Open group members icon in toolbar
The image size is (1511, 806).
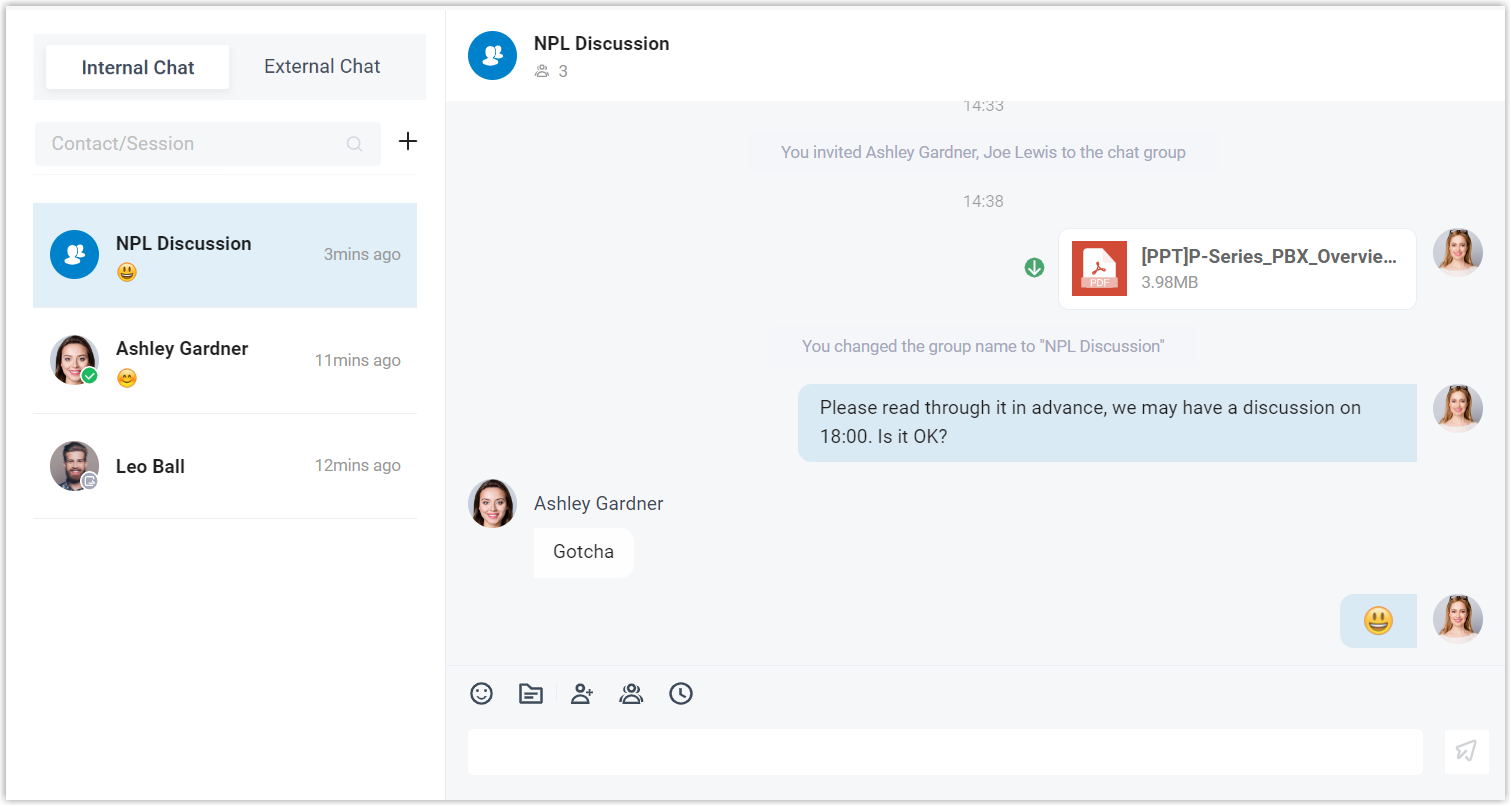pyautogui.click(x=631, y=693)
